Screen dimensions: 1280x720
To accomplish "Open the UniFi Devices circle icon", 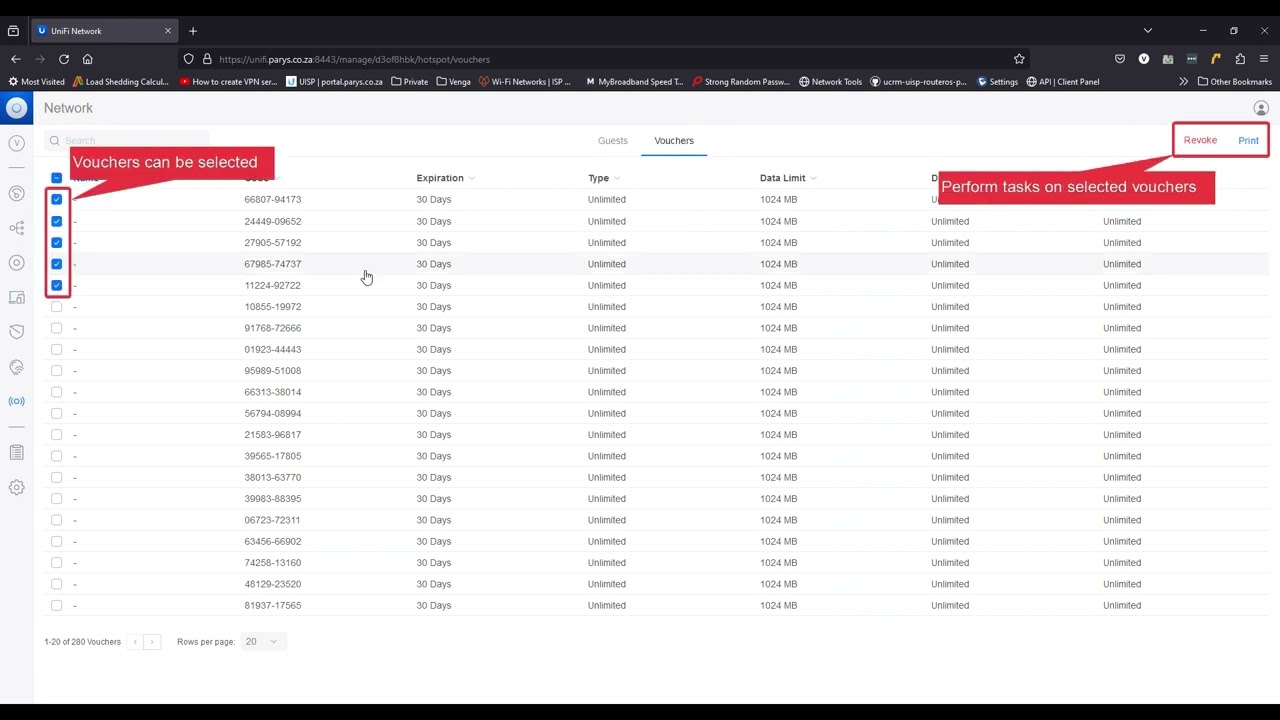I will tap(16, 263).
